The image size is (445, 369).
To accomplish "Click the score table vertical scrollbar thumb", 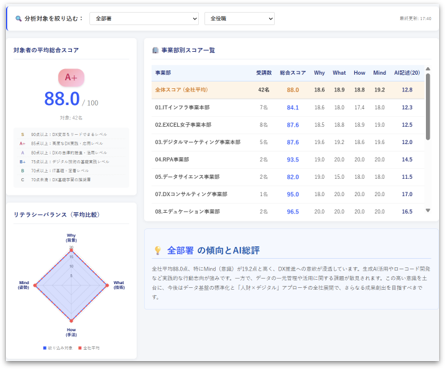I will (428, 106).
